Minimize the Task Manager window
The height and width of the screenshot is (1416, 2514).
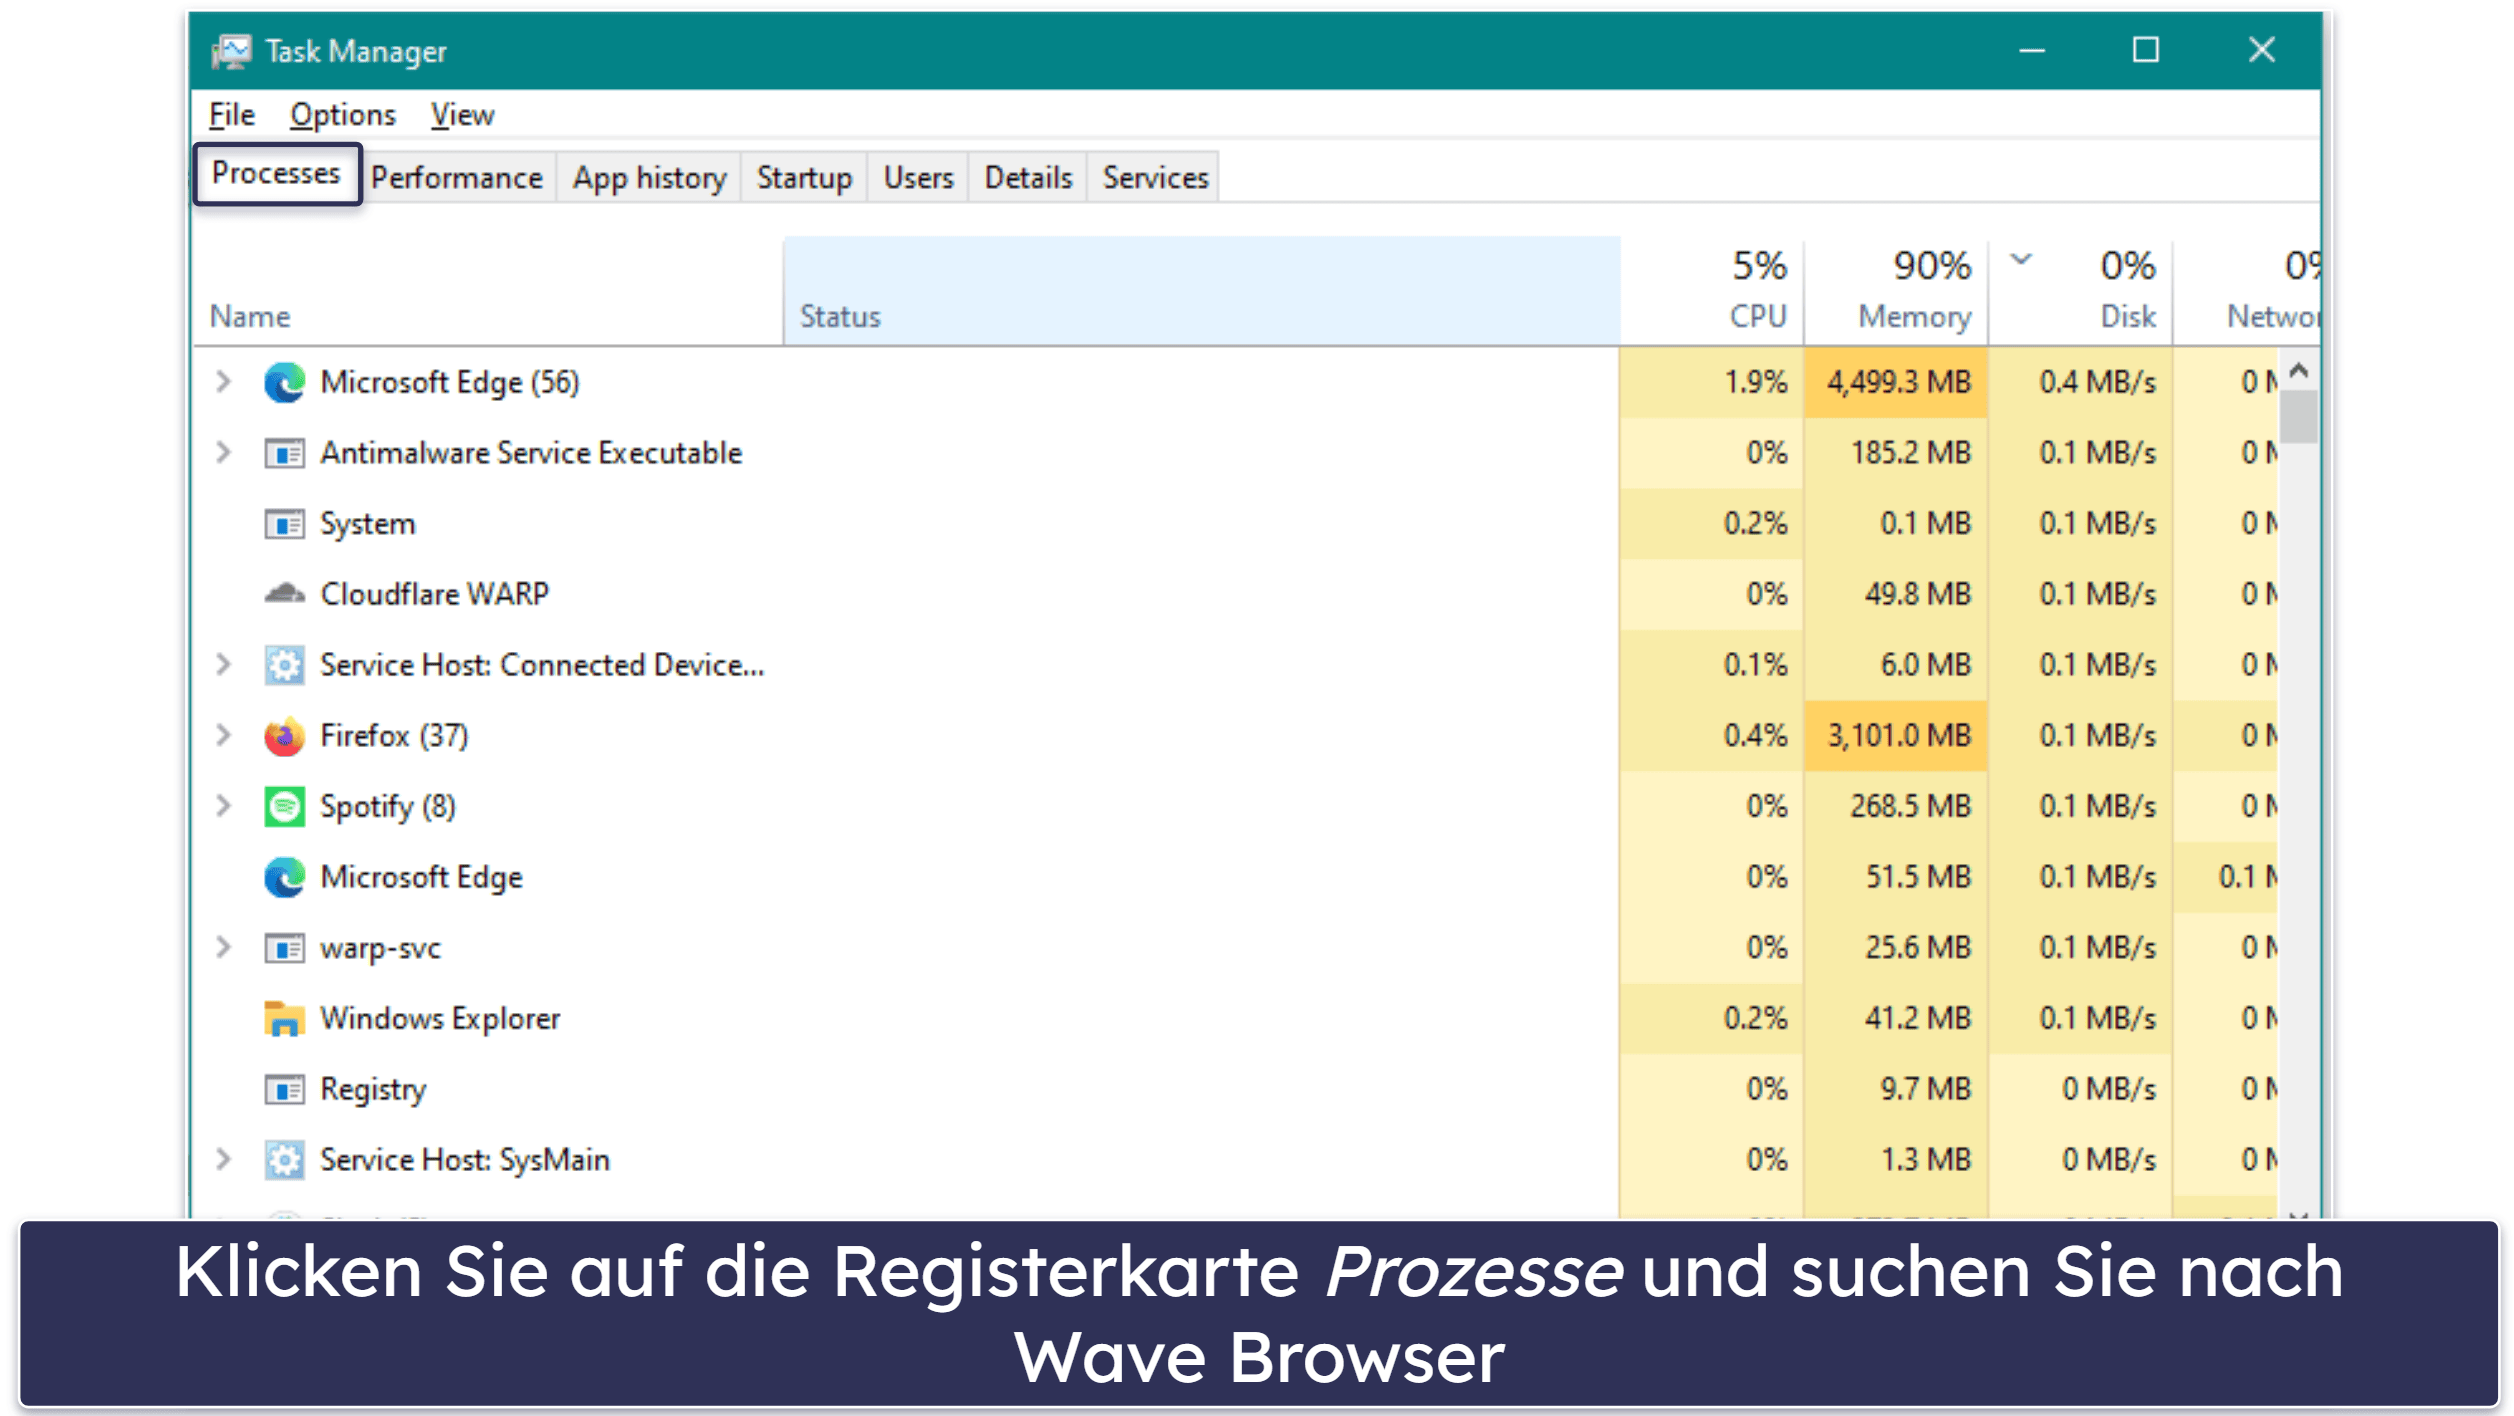[x=2032, y=50]
